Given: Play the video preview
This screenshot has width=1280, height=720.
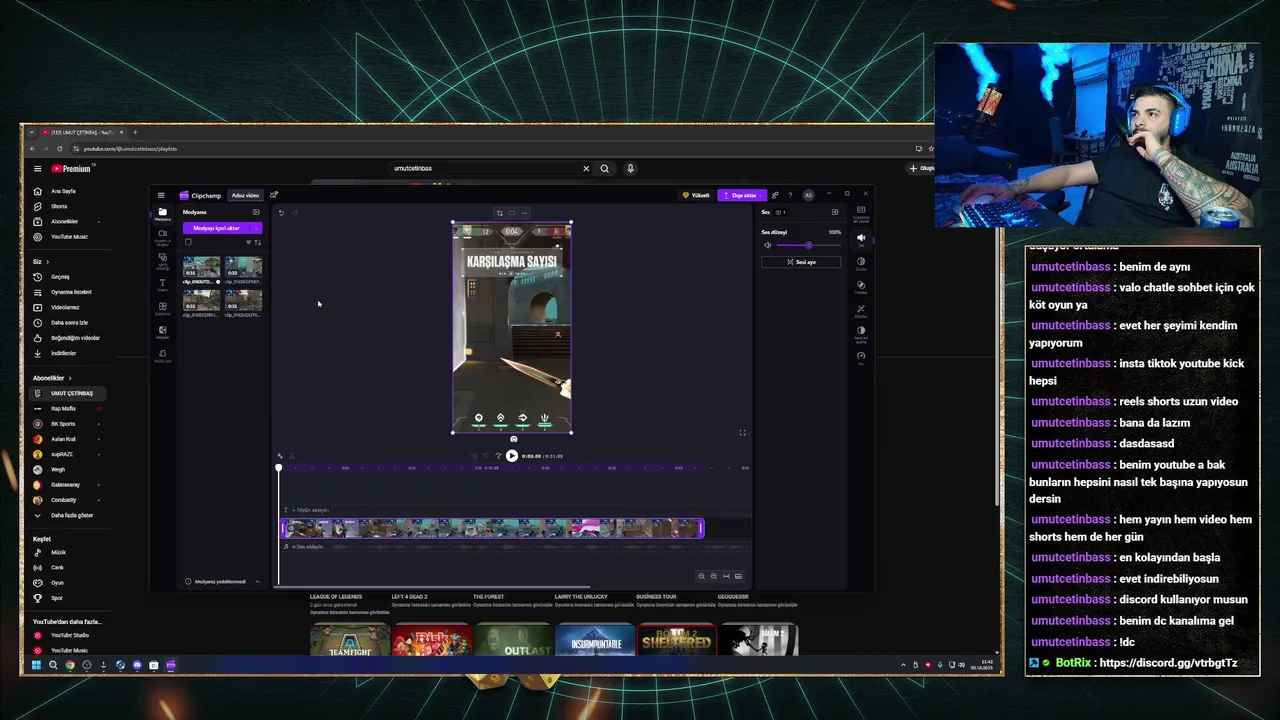Looking at the screenshot, I should (512, 456).
